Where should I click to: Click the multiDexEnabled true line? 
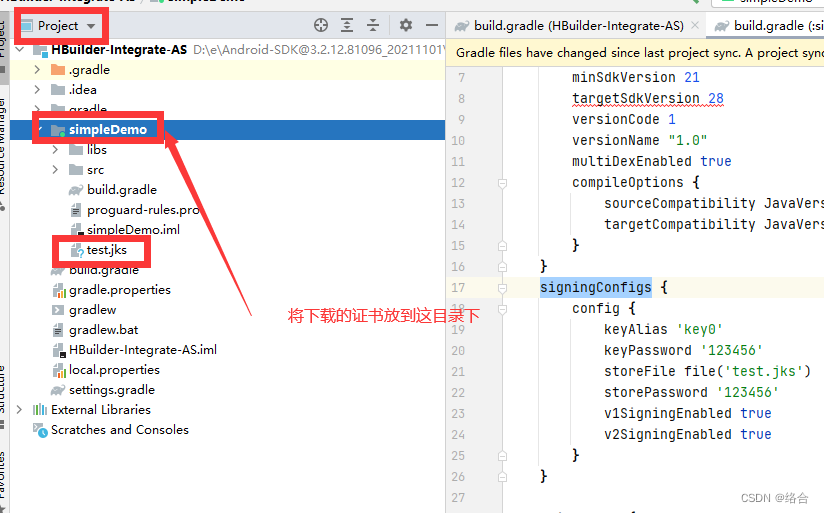click(x=651, y=161)
